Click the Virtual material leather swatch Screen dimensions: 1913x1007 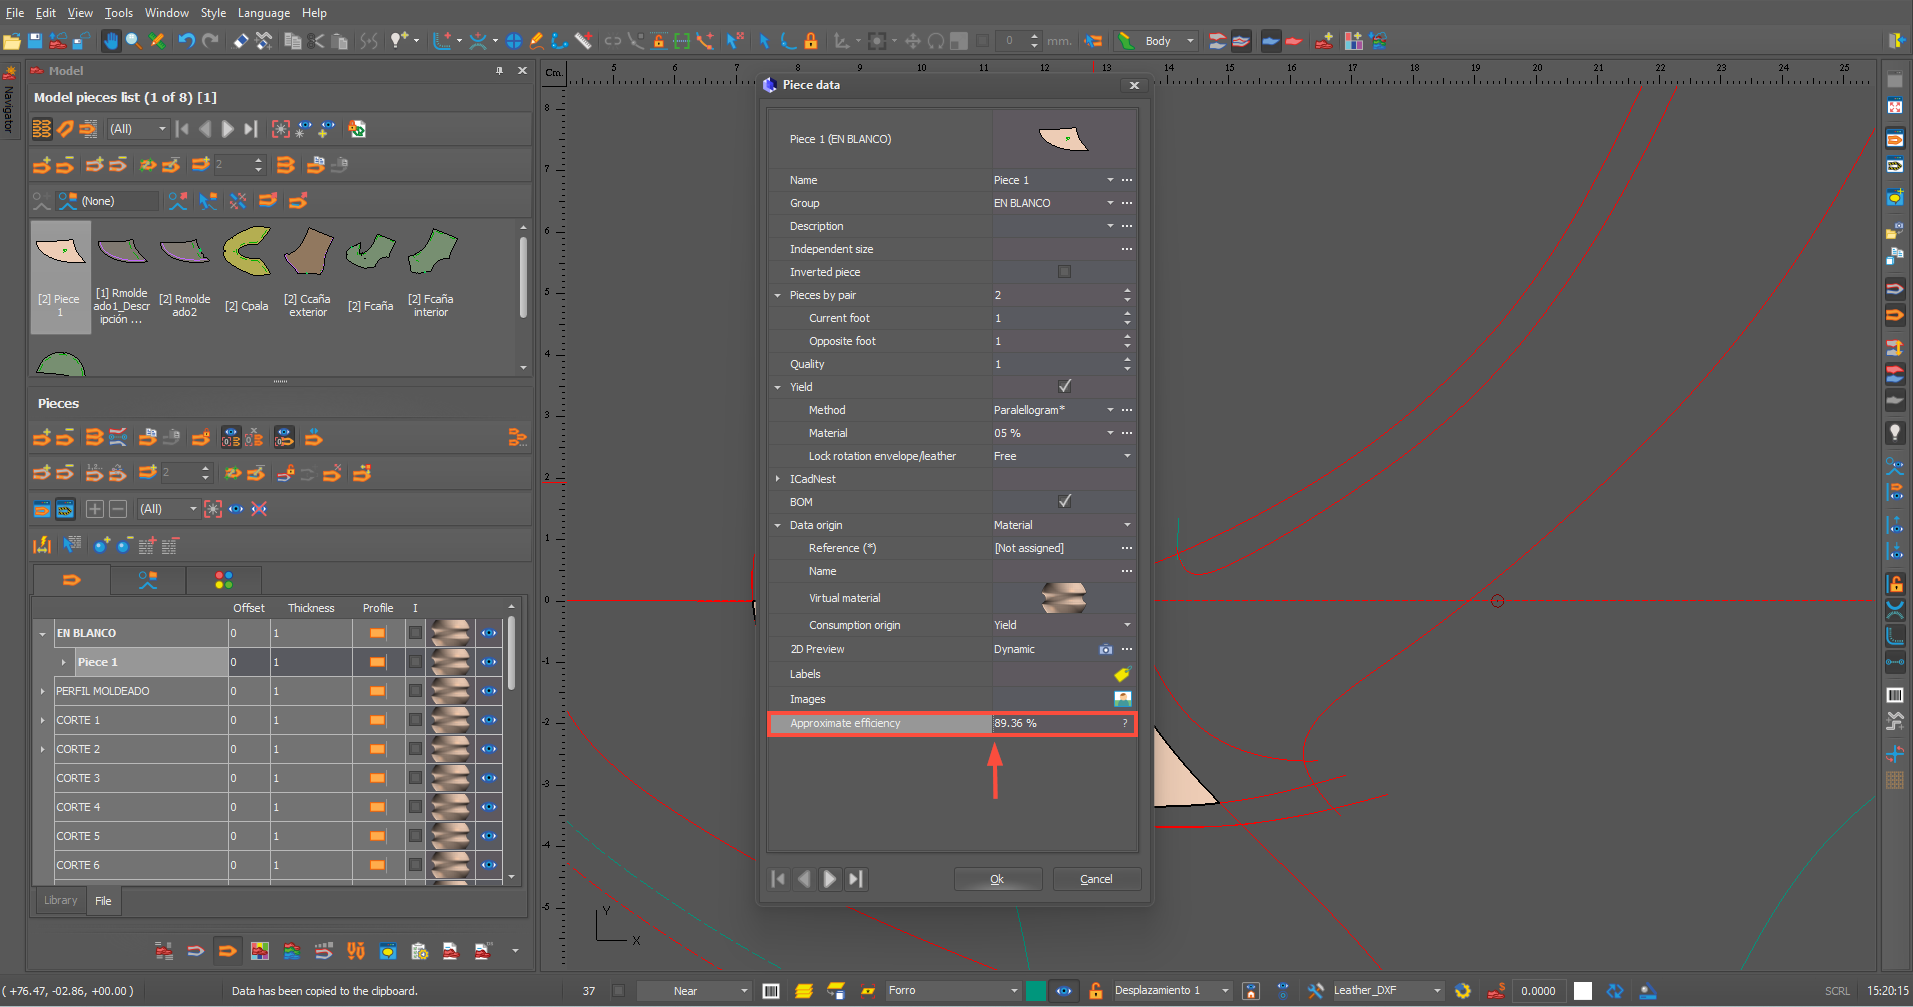click(x=1063, y=598)
